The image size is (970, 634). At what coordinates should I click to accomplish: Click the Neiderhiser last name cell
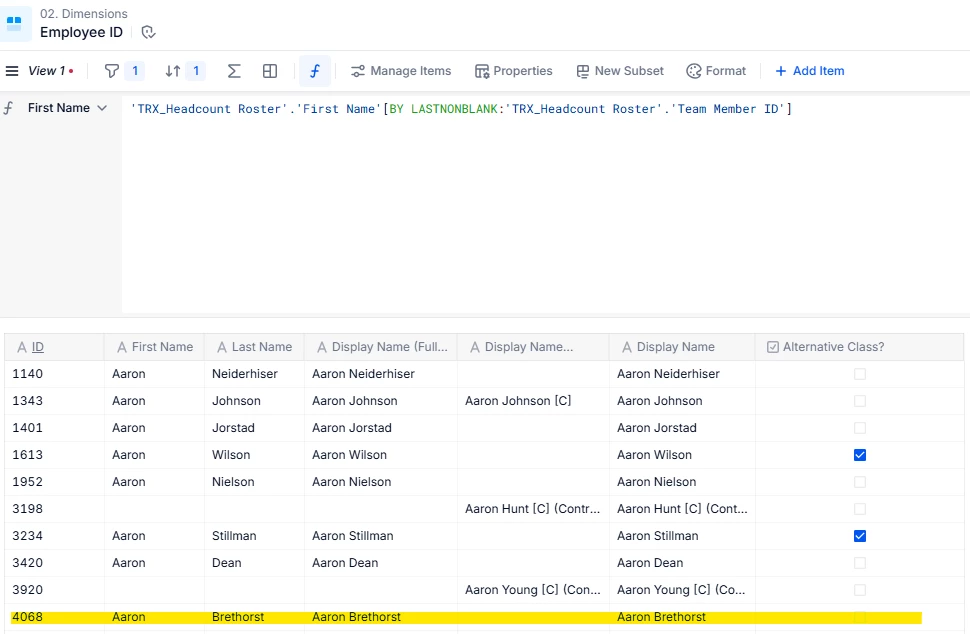[x=254, y=374]
